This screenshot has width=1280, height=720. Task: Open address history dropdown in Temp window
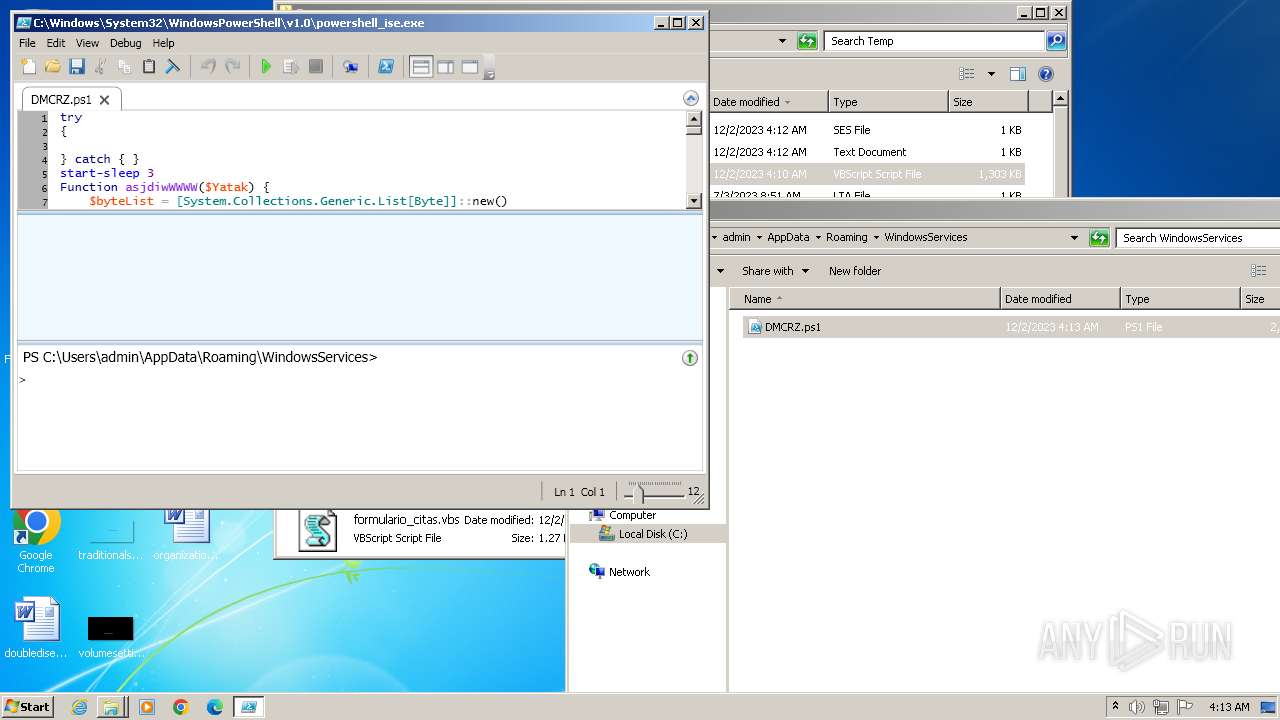coord(782,41)
